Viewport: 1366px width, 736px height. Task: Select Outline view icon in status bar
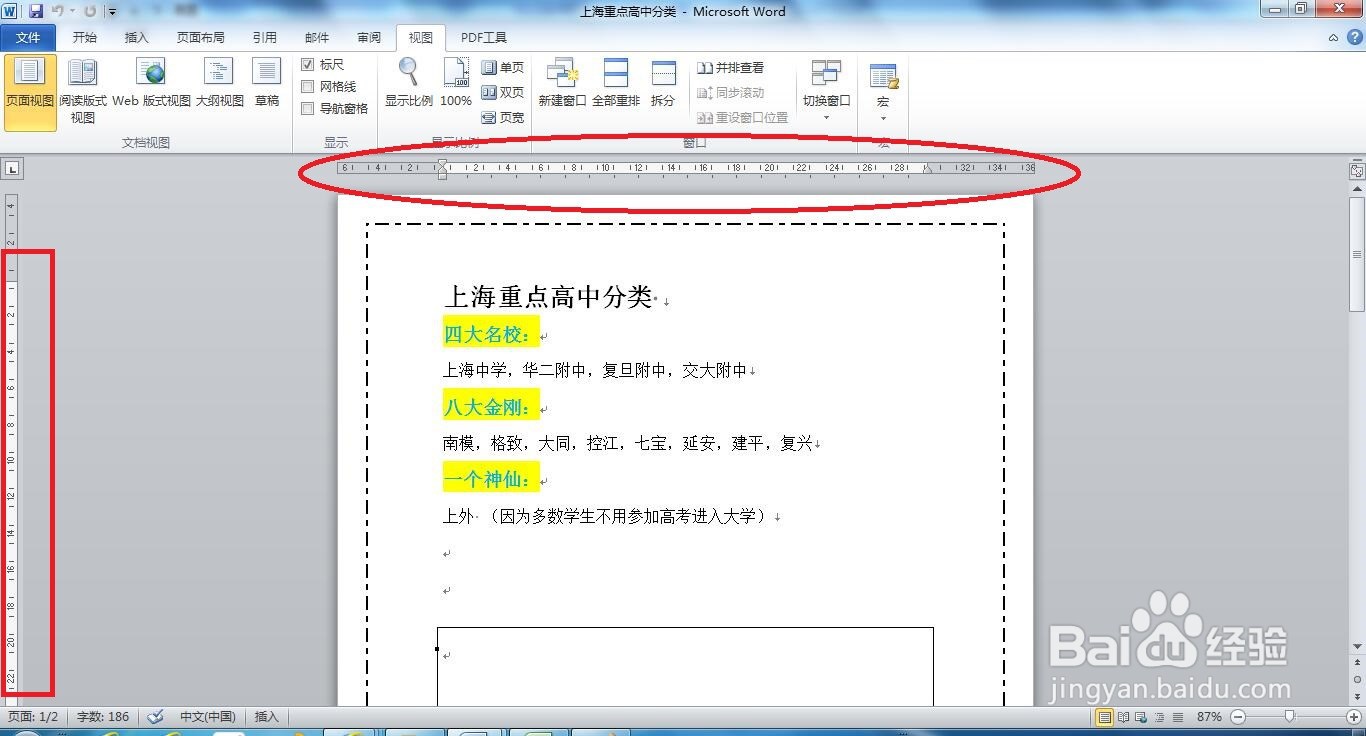tap(1160, 716)
